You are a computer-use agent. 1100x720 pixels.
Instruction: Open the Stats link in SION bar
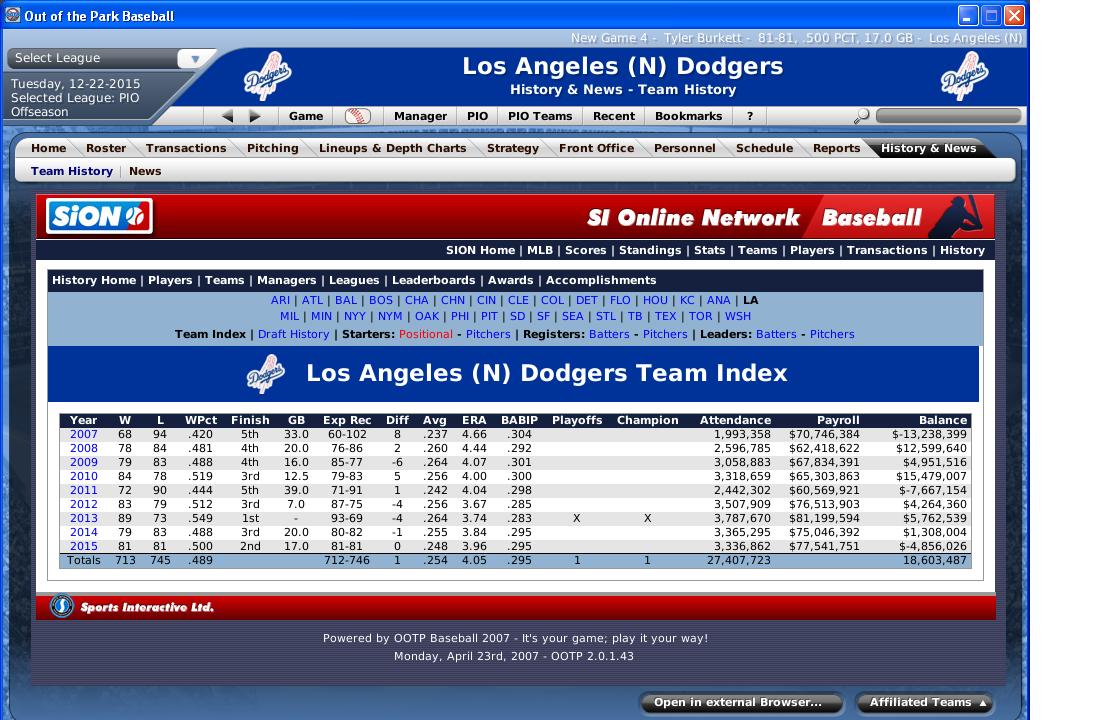[709, 251]
